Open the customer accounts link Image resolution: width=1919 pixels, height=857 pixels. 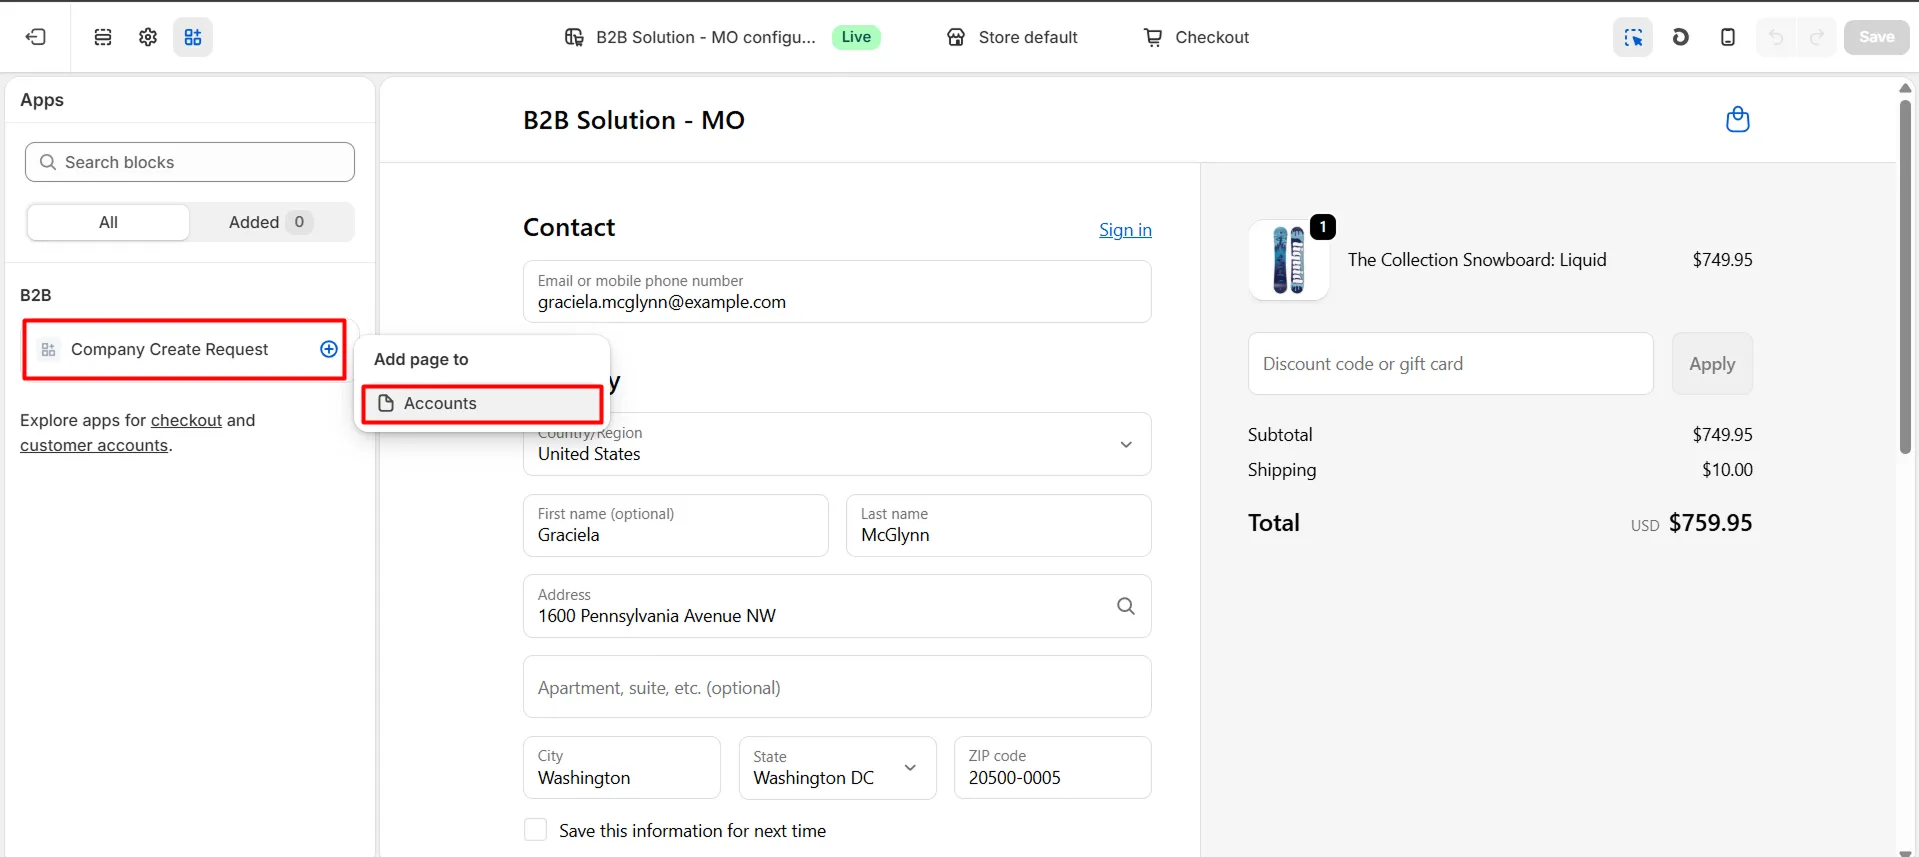tap(94, 446)
